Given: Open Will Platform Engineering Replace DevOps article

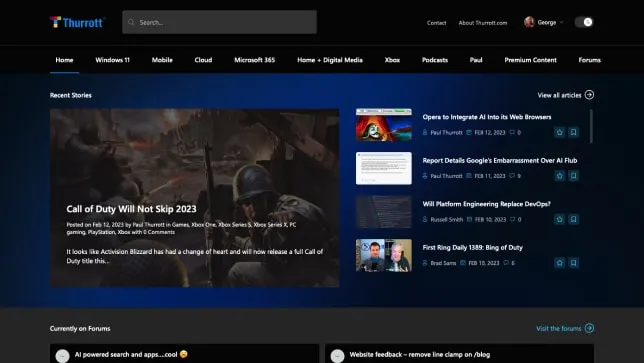Looking at the screenshot, I should (487, 204).
